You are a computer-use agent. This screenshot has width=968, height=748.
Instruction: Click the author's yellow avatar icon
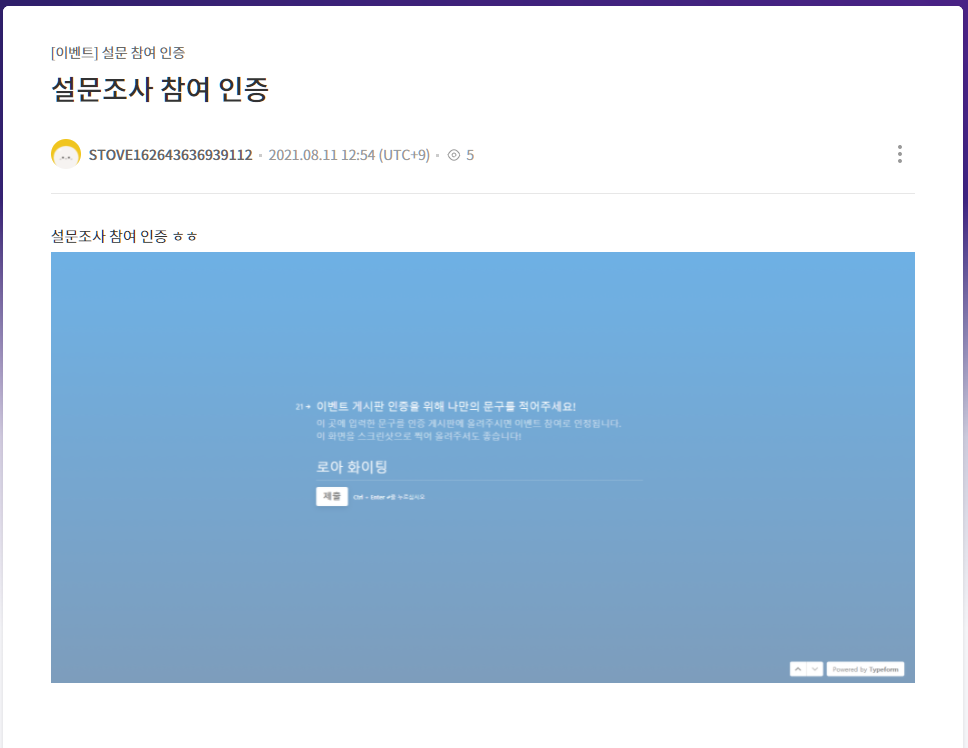coord(66,154)
